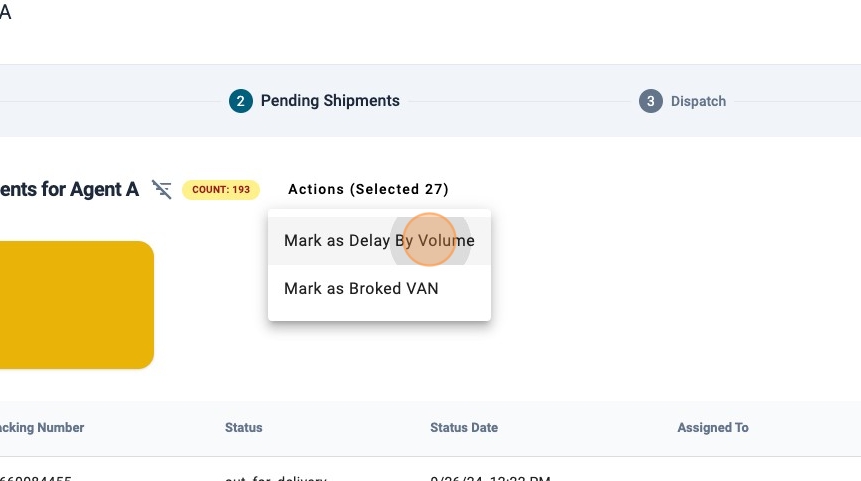The image size is (861, 481).
Task: Click the large yellow summary card
Action: [75, 305]
